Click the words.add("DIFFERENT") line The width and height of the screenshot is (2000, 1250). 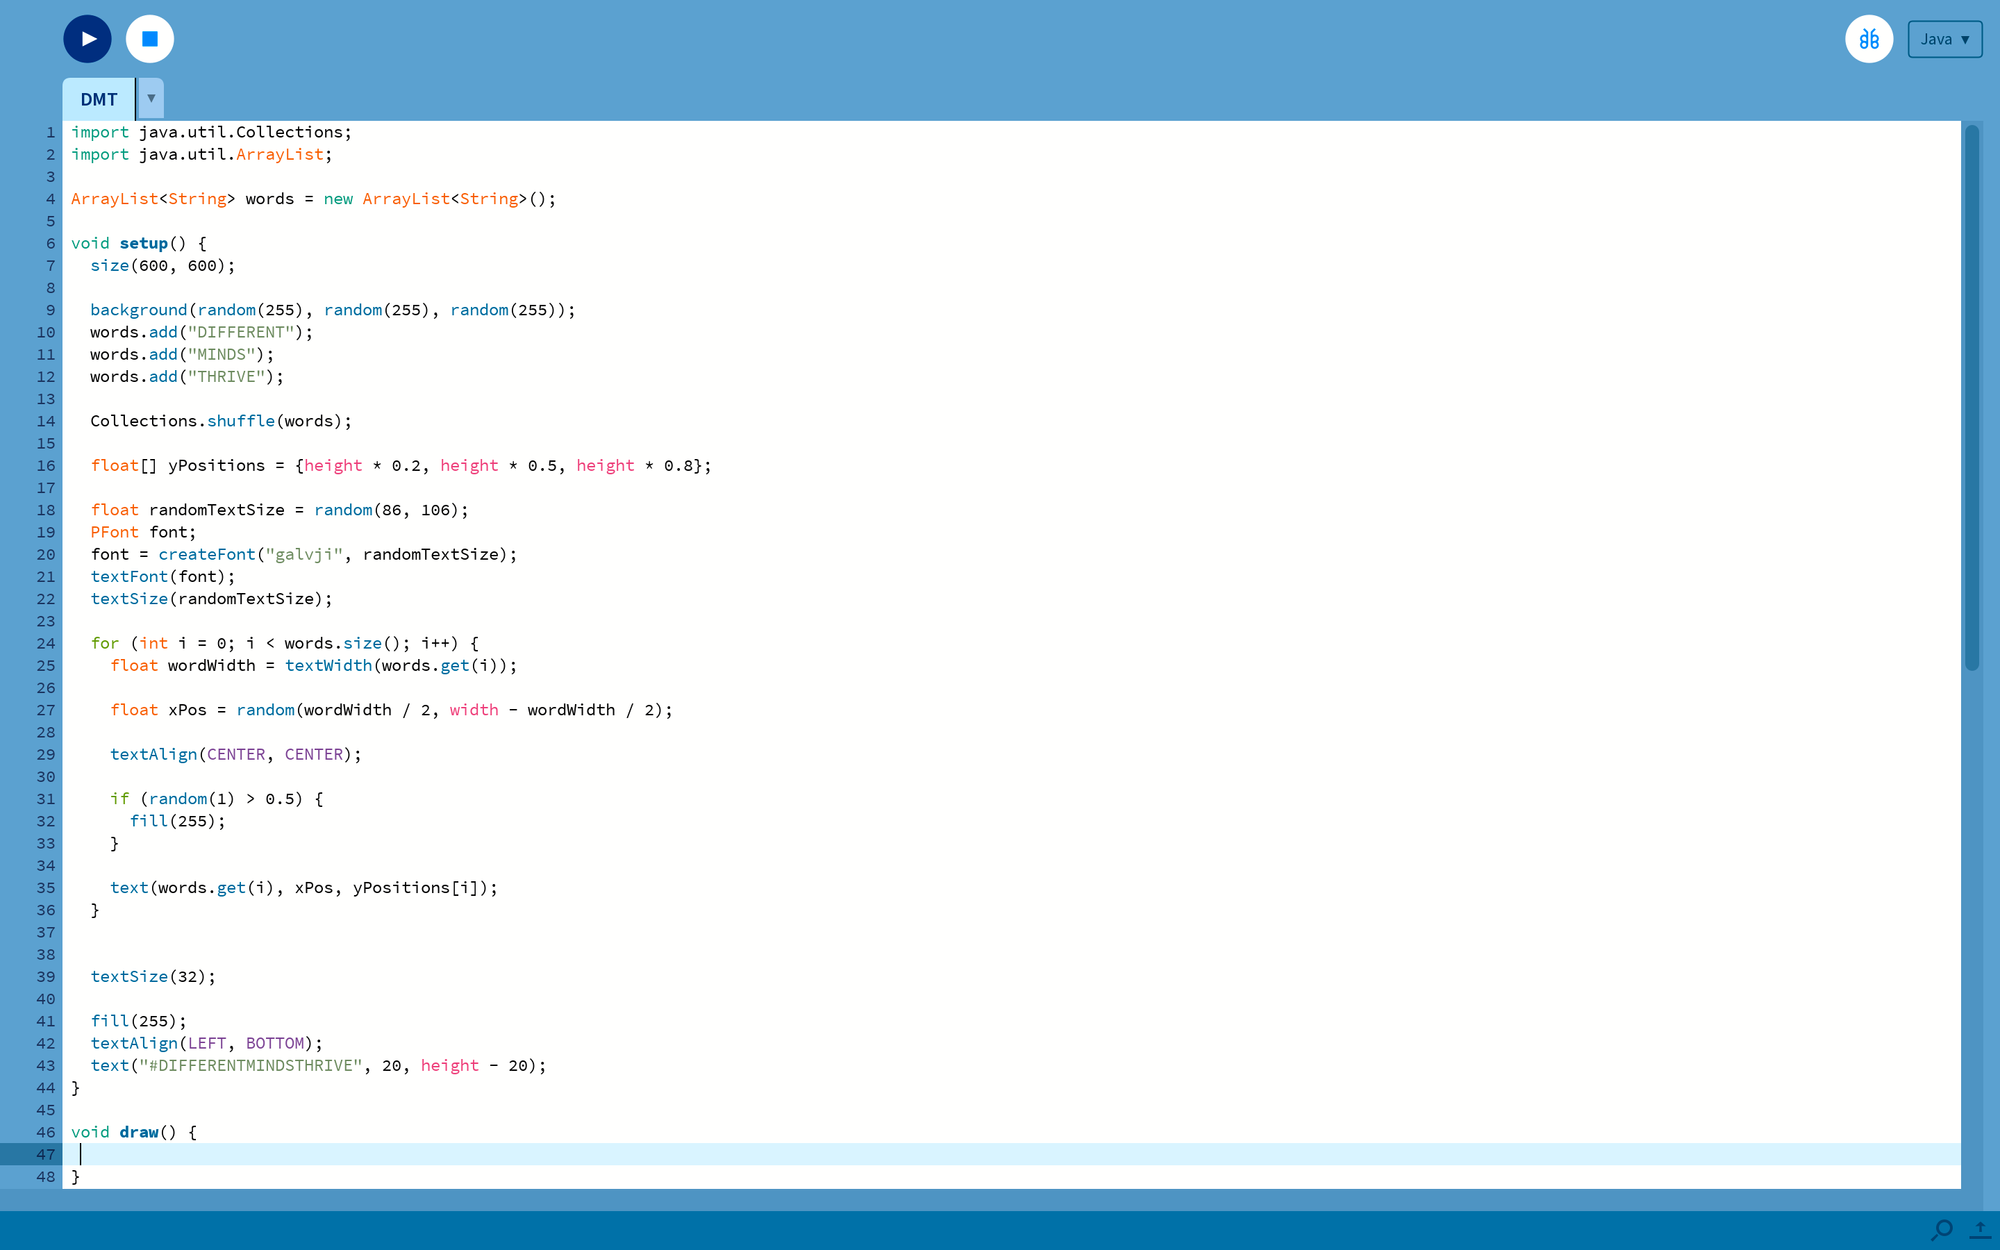201,332
